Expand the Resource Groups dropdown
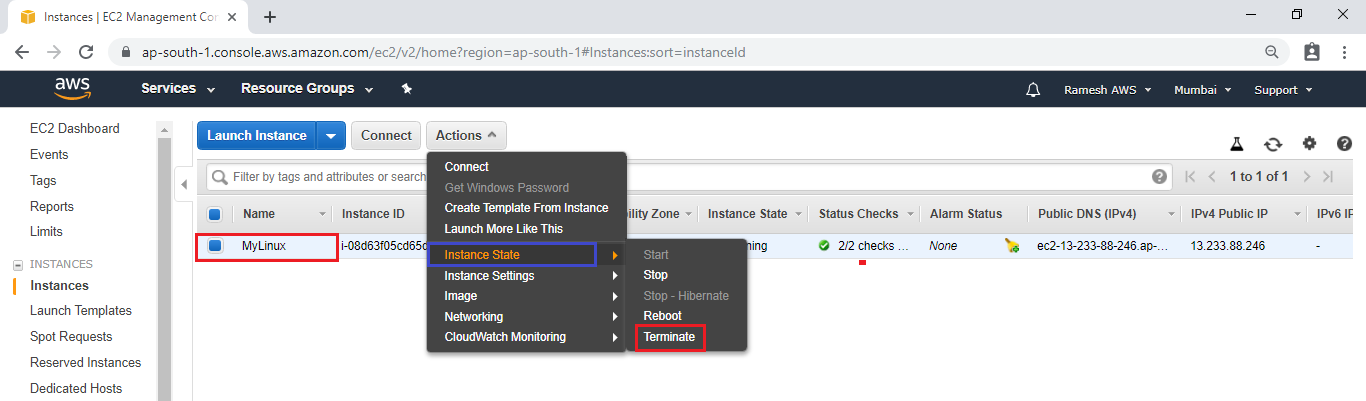 307,89
